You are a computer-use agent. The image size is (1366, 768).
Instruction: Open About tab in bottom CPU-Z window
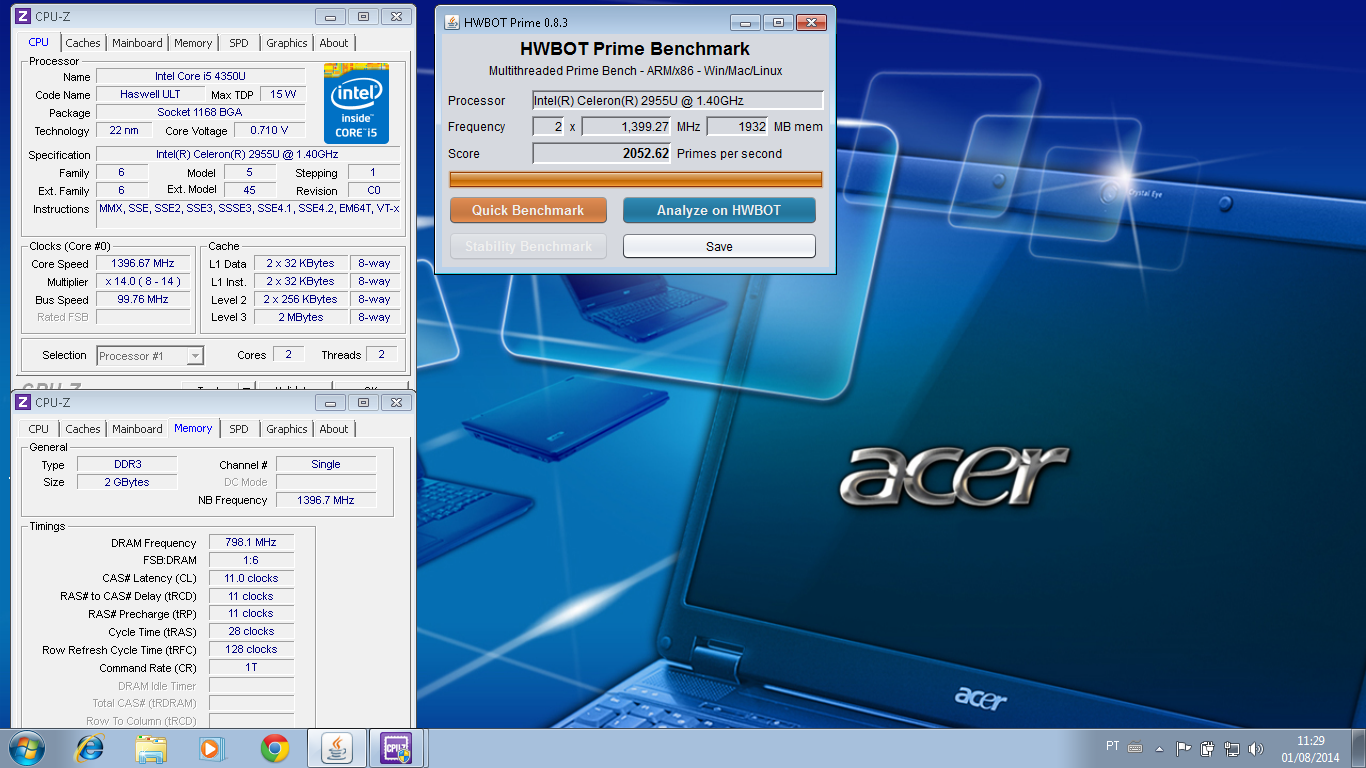pos(334,429)
